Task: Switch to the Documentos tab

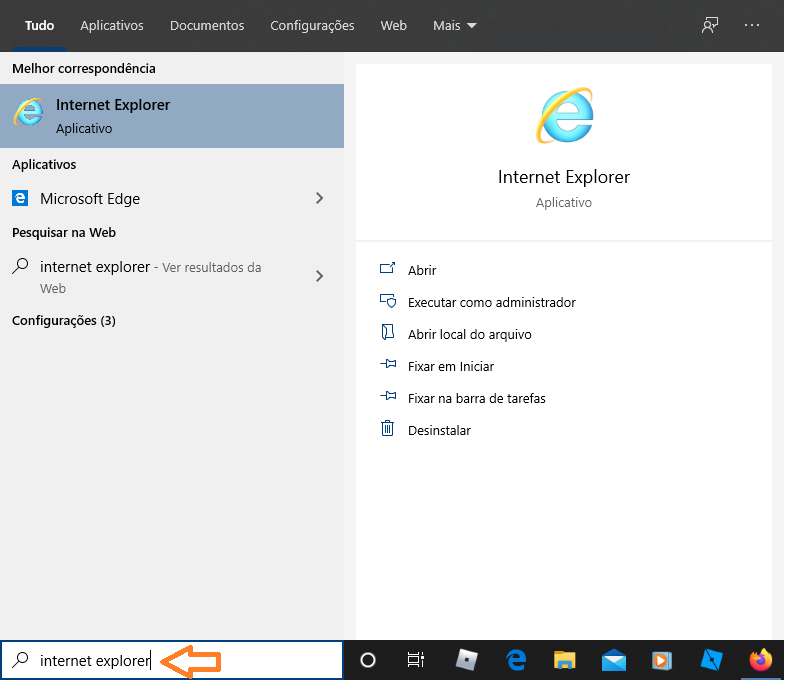Action: [207, 25]
